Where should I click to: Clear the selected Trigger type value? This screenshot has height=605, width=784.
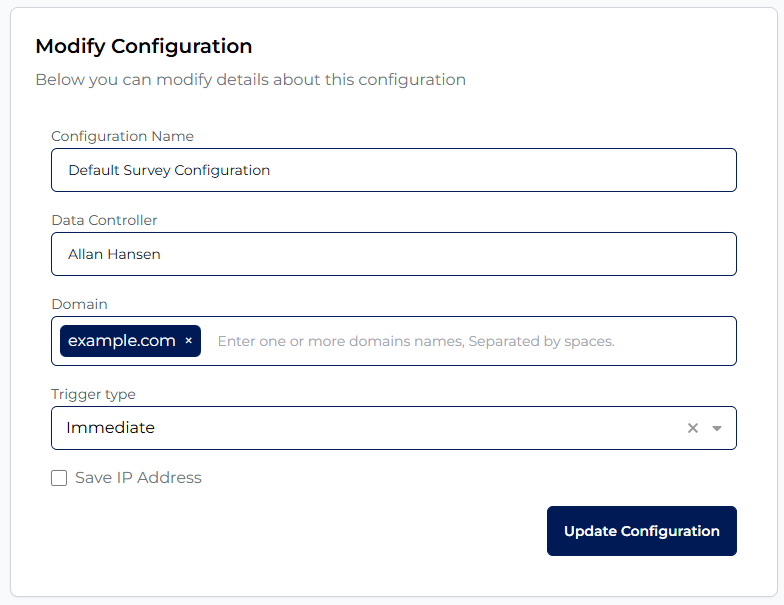692,428
